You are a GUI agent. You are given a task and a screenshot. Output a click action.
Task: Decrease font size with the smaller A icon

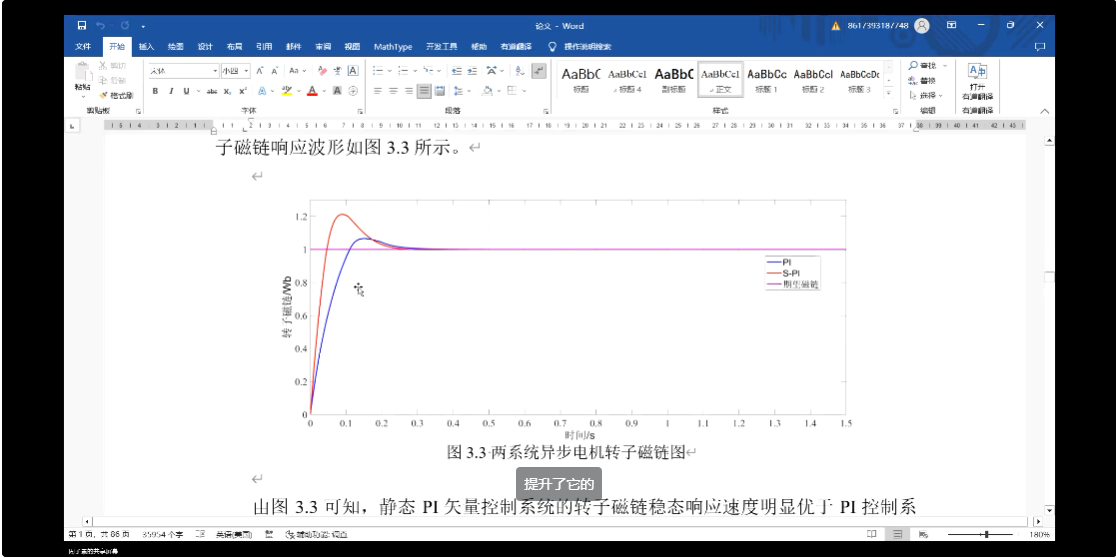click(x=275, y=71)
